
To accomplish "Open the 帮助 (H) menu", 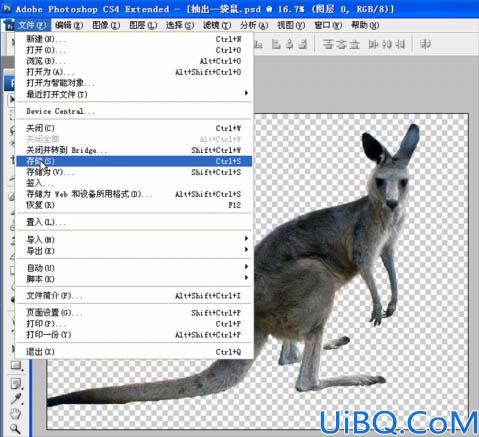I will tap(365, 25).
